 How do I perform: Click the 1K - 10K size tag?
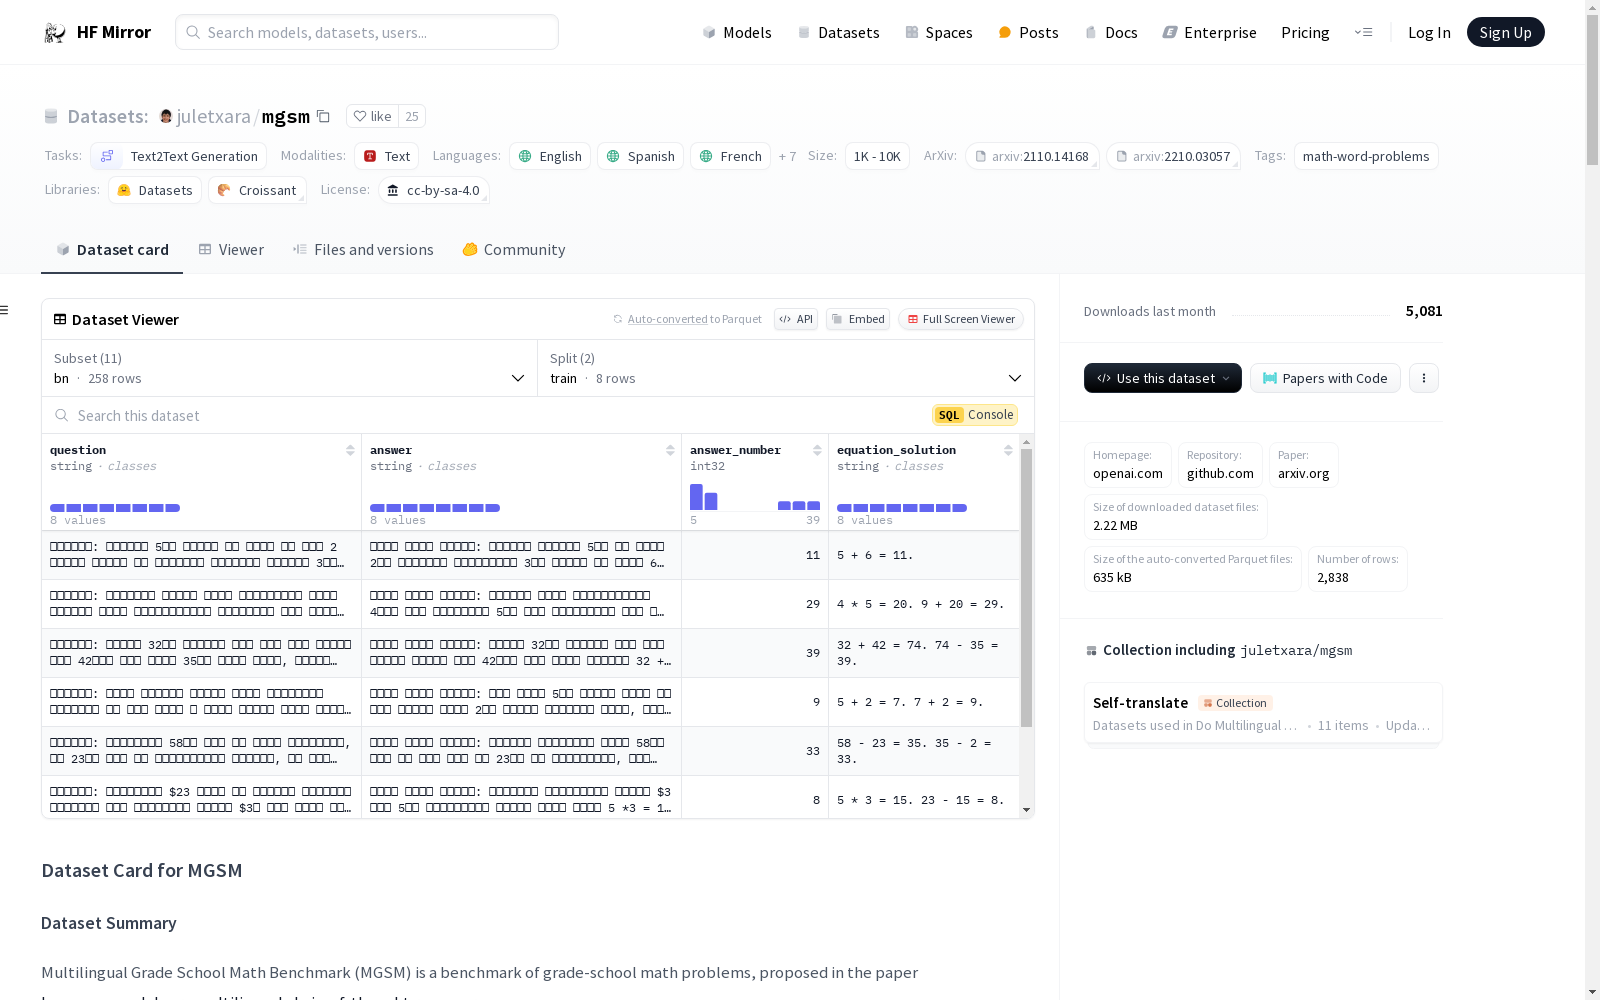point(877,156)
